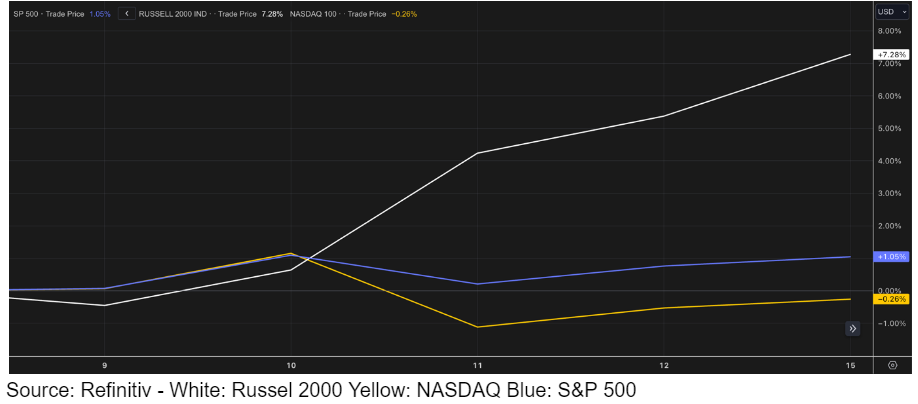This screenshot has width=918, height=404.
Task: Click the blue 1.05% SP 500 value
Action: (x=100, y=14)
